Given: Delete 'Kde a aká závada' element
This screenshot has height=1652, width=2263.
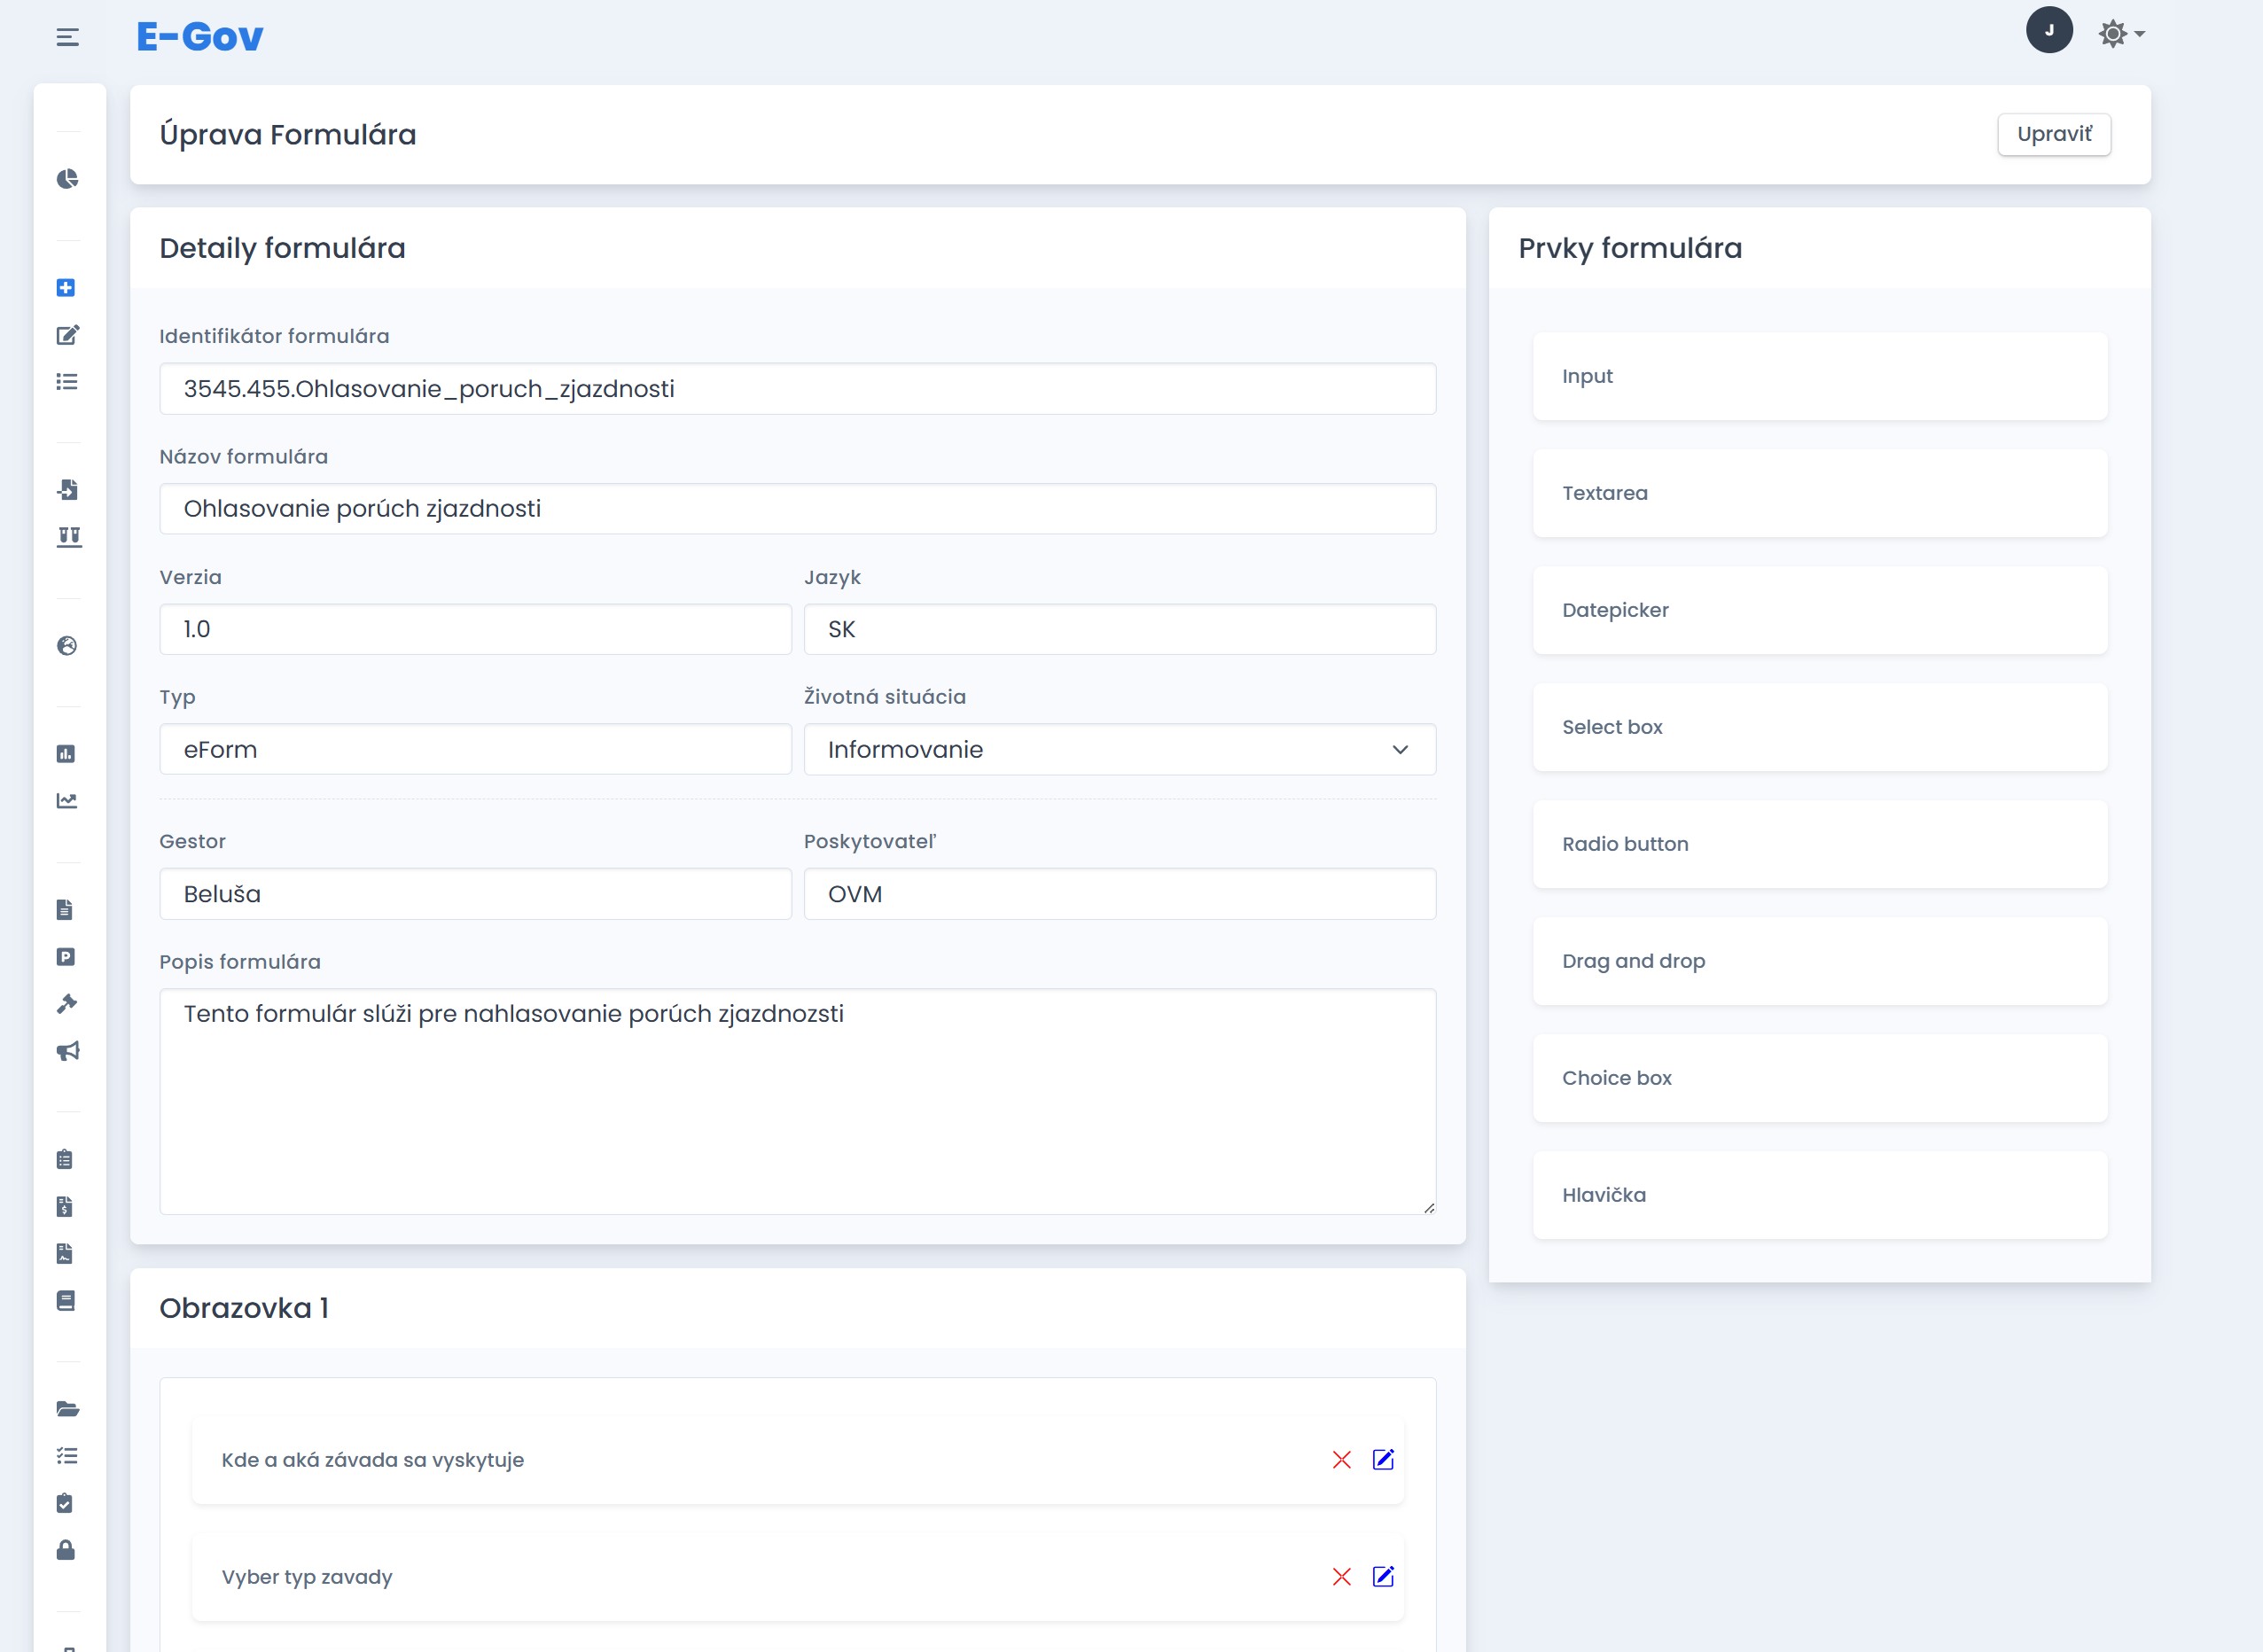Looking at the screenshot, I should point(1341,1460).
